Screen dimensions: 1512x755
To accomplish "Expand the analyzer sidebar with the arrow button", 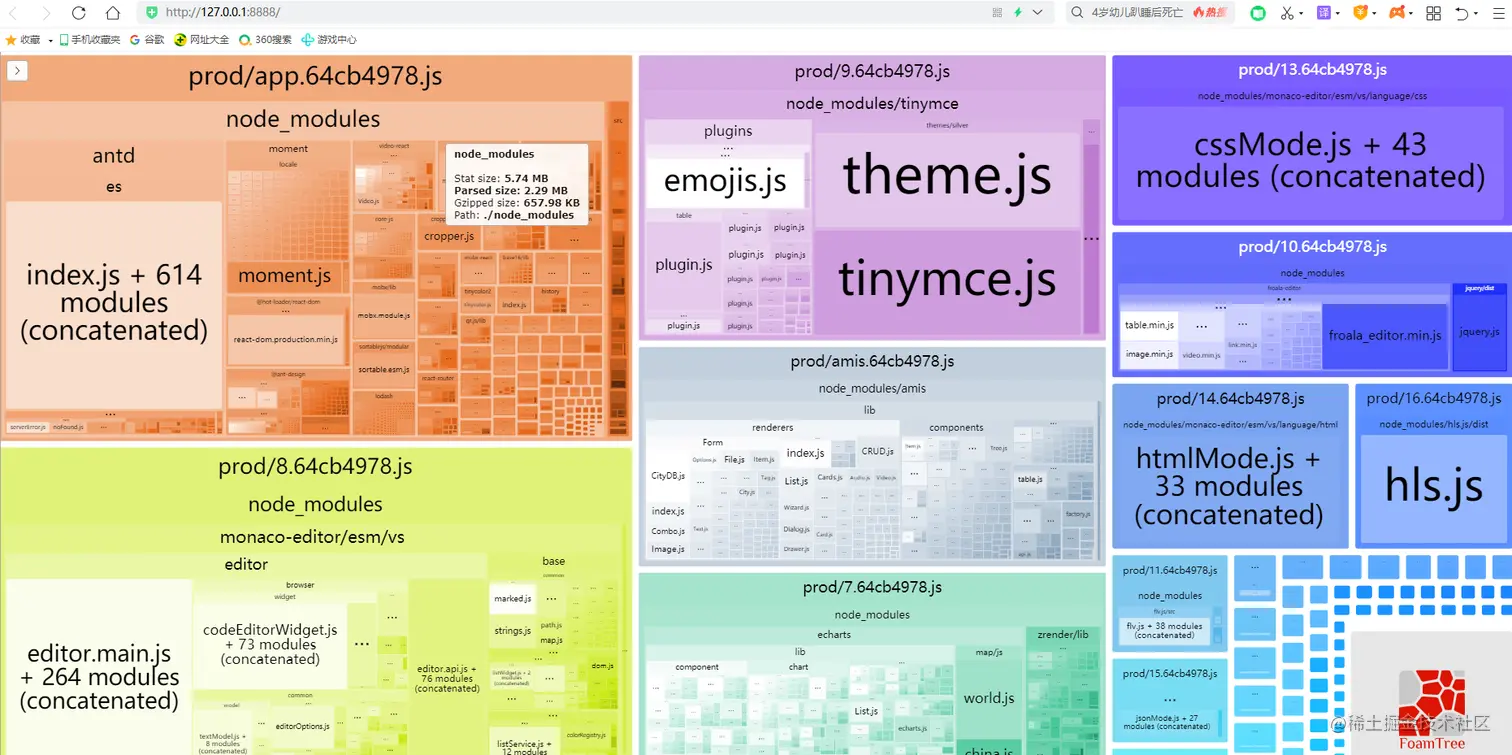I will (17, 71).
